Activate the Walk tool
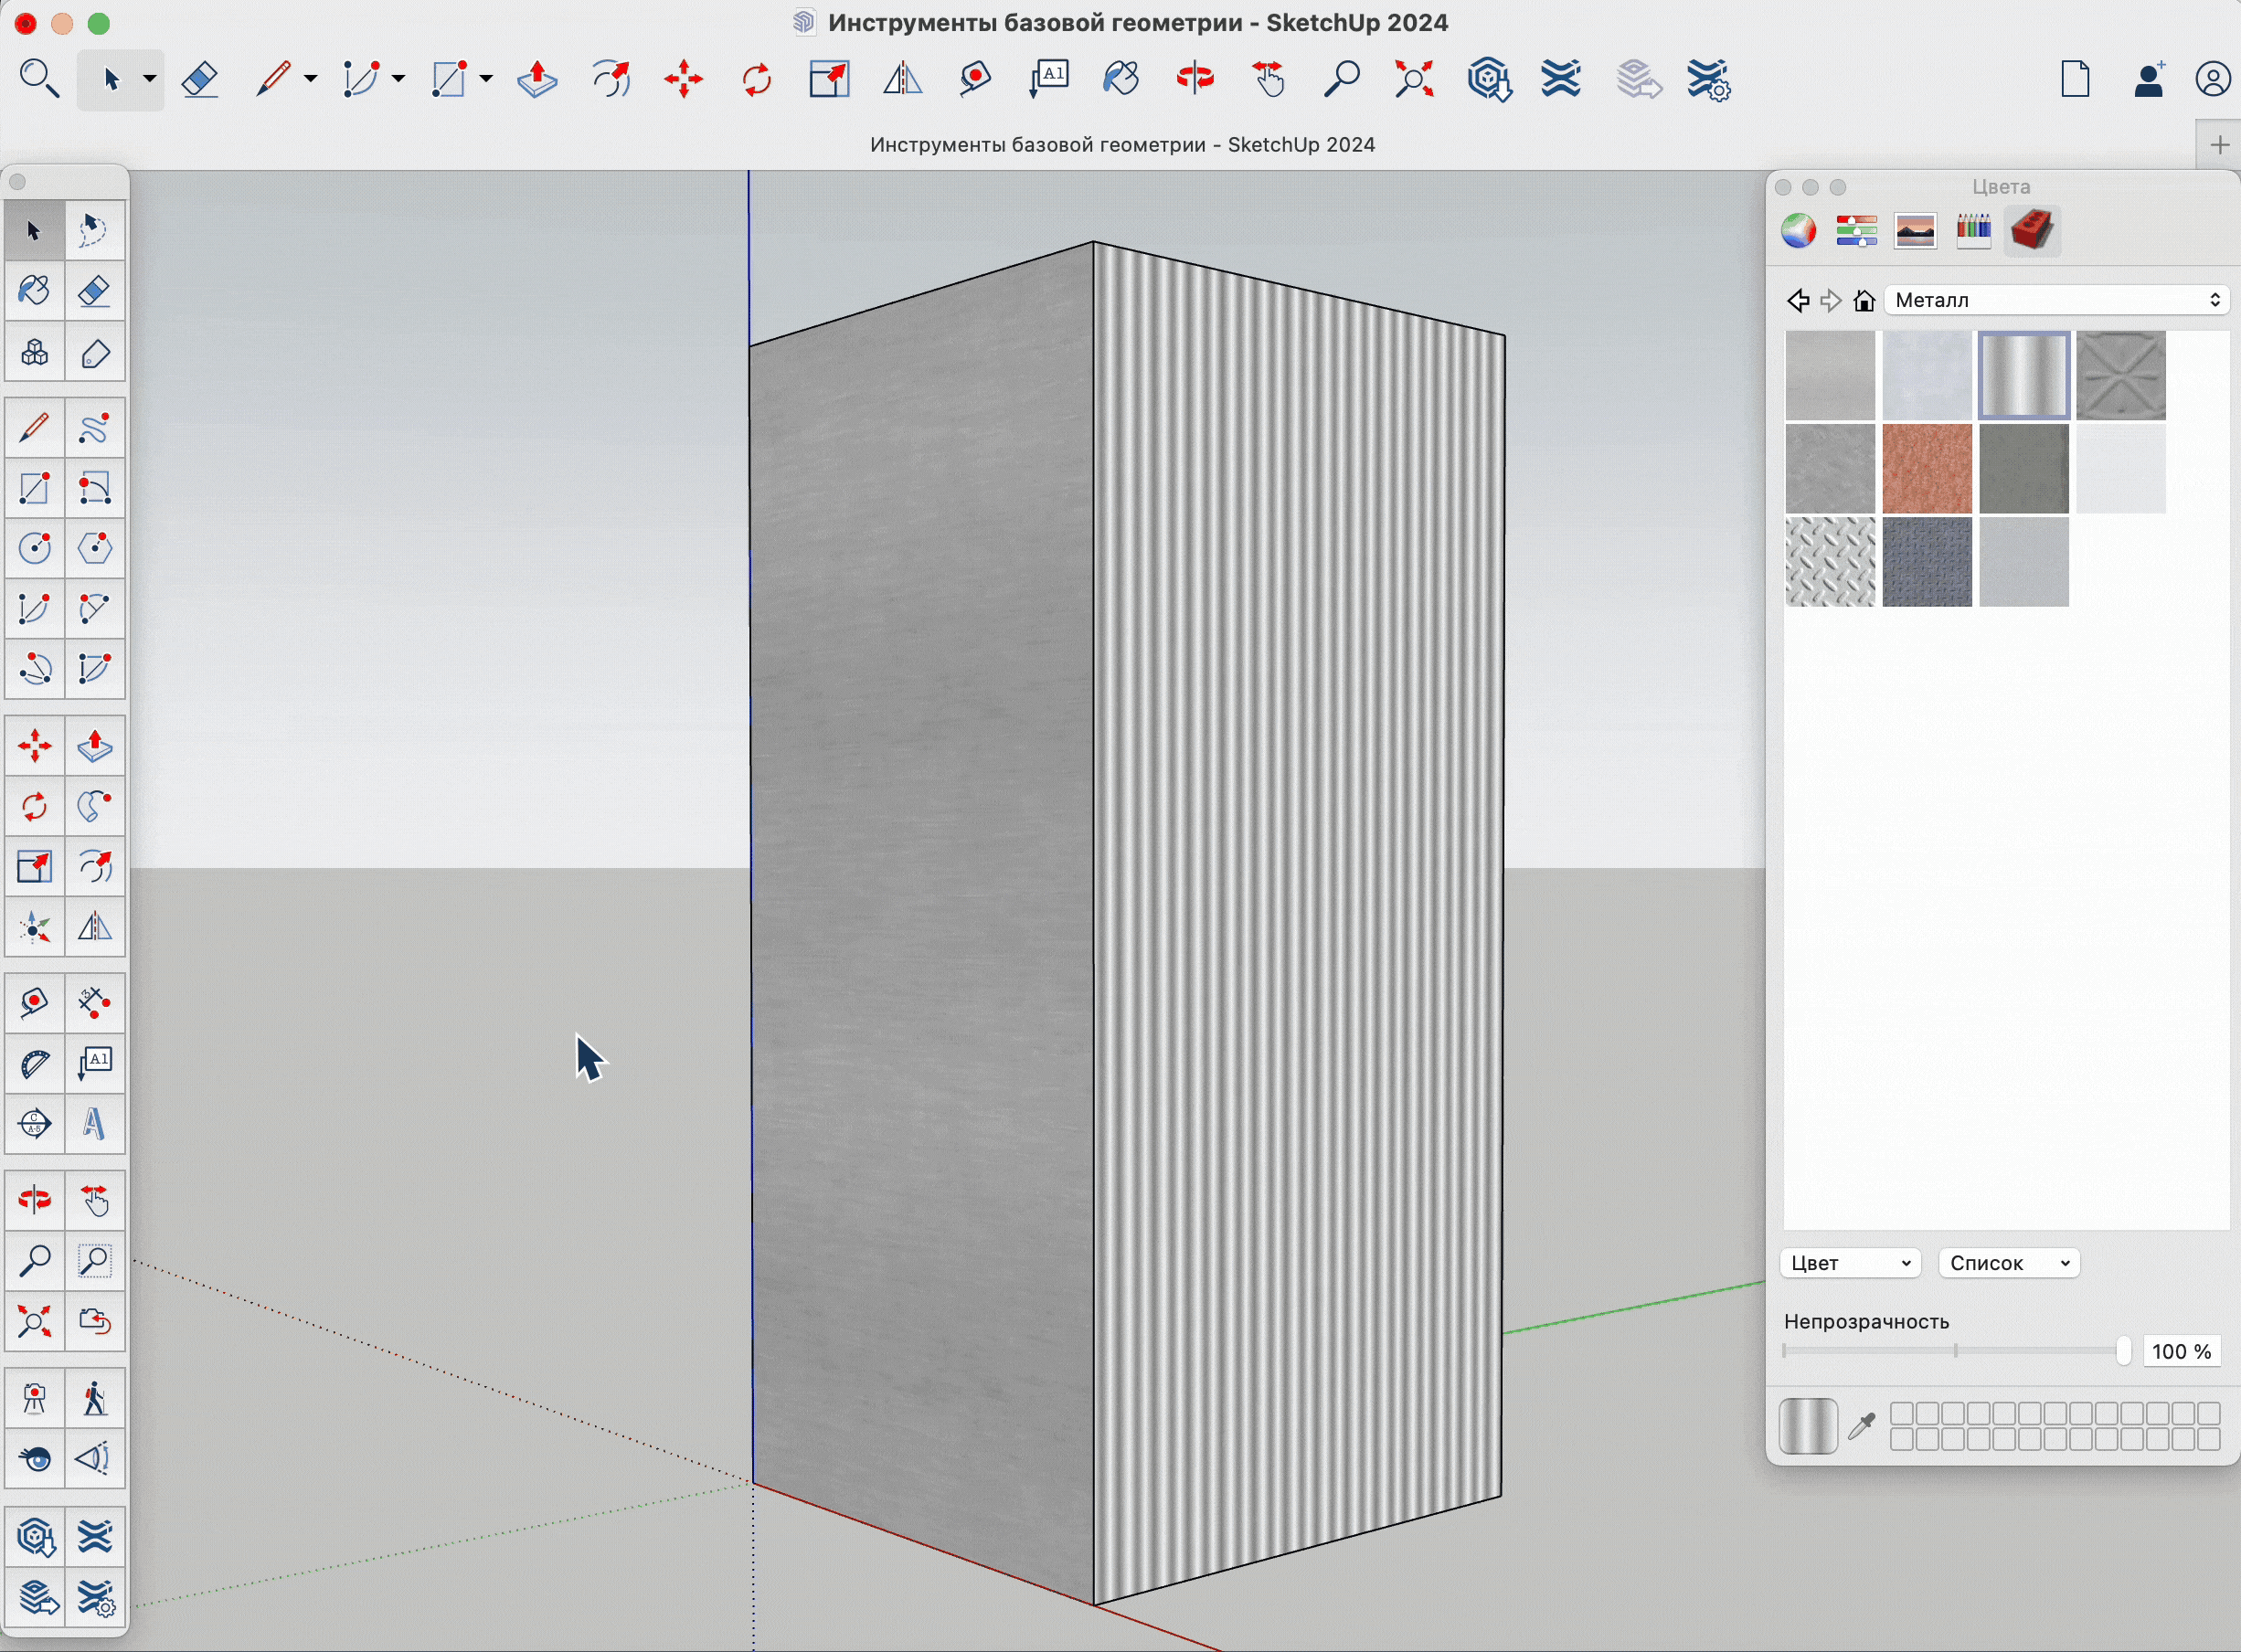 point(94,1398)
